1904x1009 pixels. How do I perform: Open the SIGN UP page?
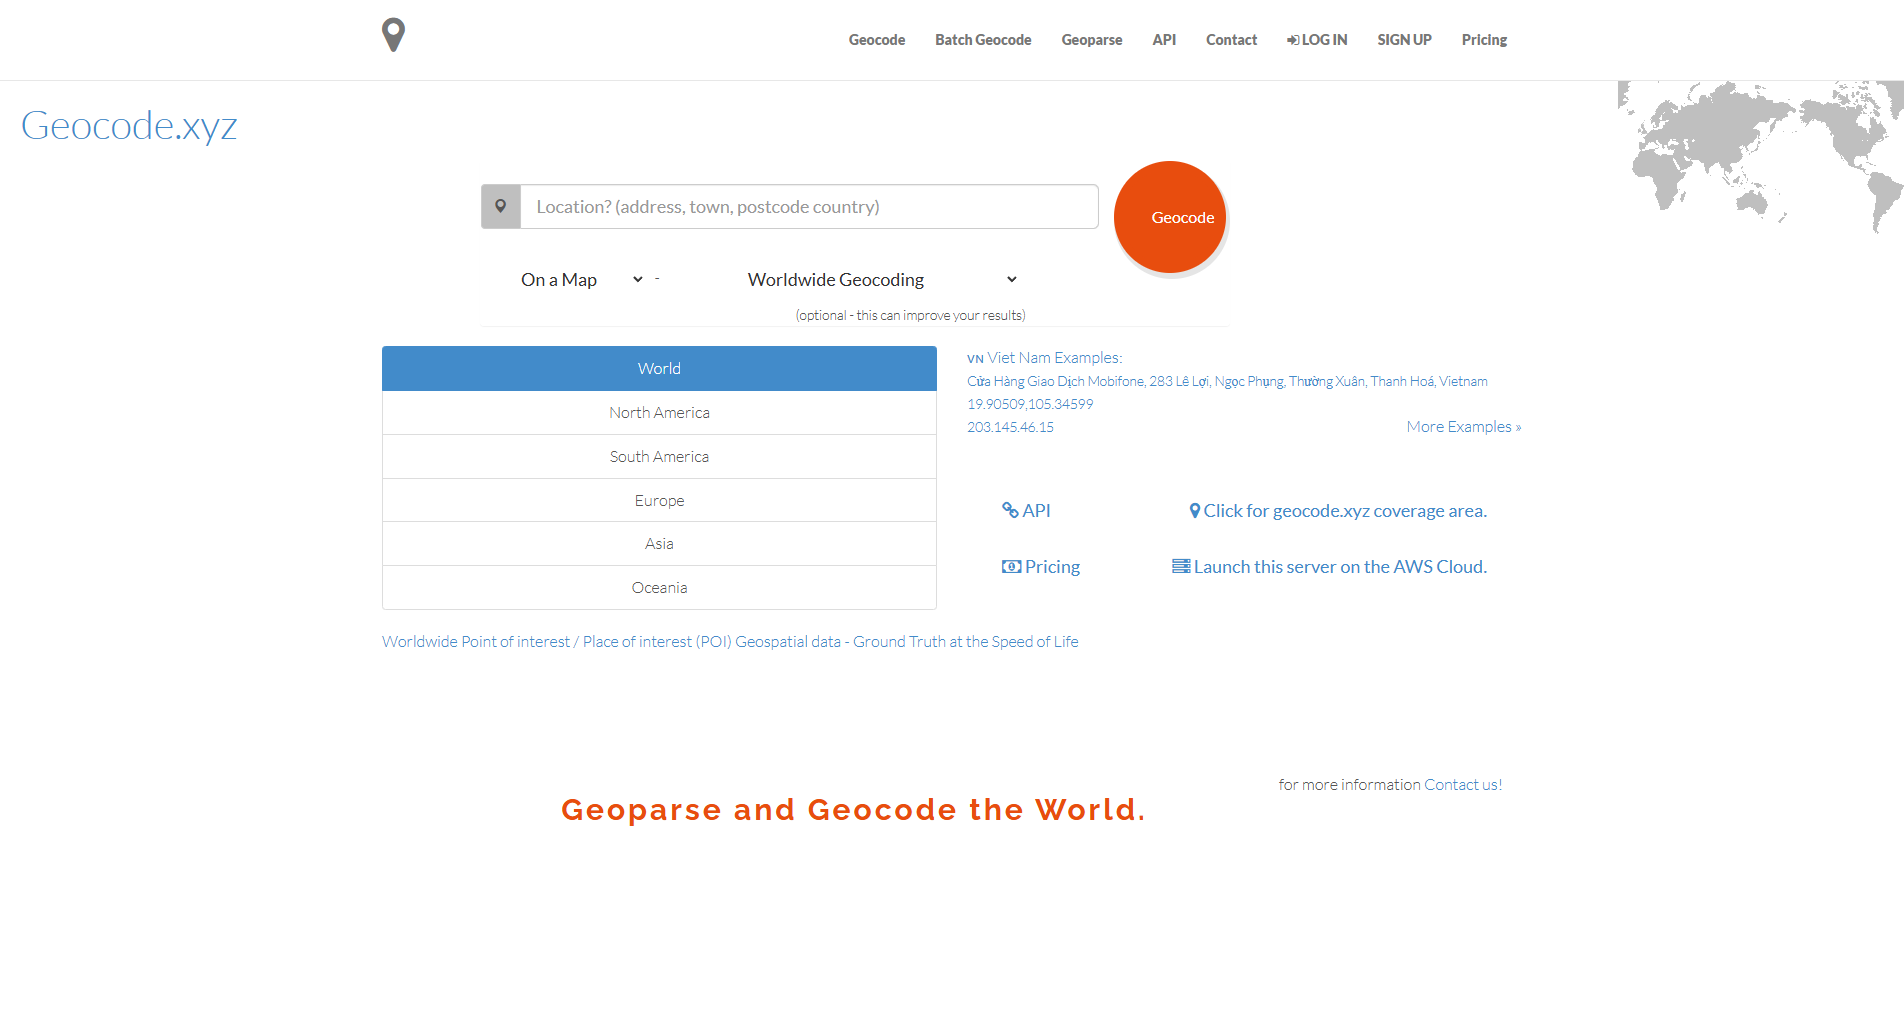pyautogui.click(x=1404, y=40)
